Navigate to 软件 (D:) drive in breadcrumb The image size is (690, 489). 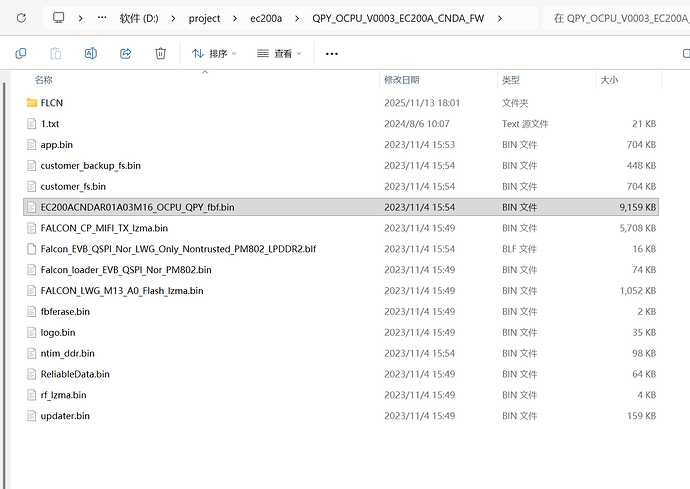pyautogui.click(x=139, y=18)
